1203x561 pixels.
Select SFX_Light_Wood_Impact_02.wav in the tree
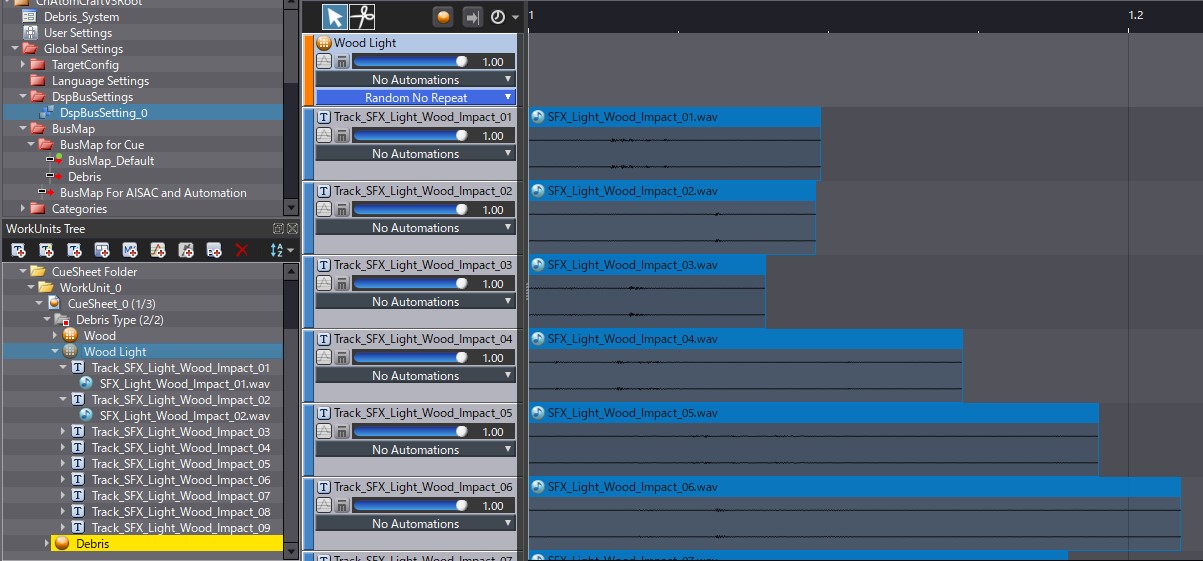(x=185, y=416)
